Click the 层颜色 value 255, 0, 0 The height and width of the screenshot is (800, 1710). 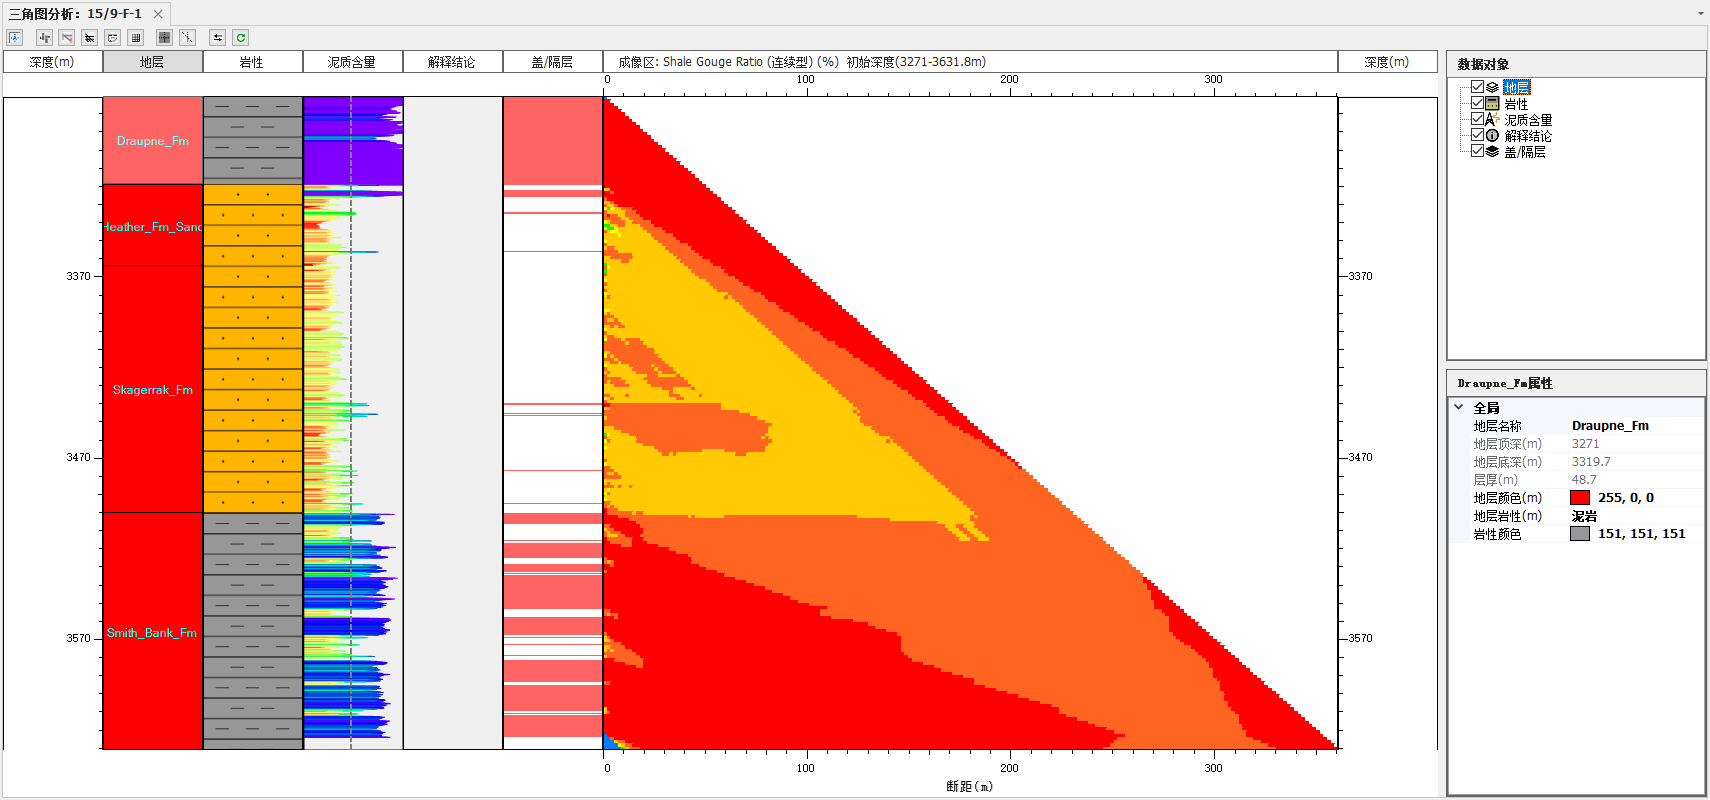pos(1626,497)
